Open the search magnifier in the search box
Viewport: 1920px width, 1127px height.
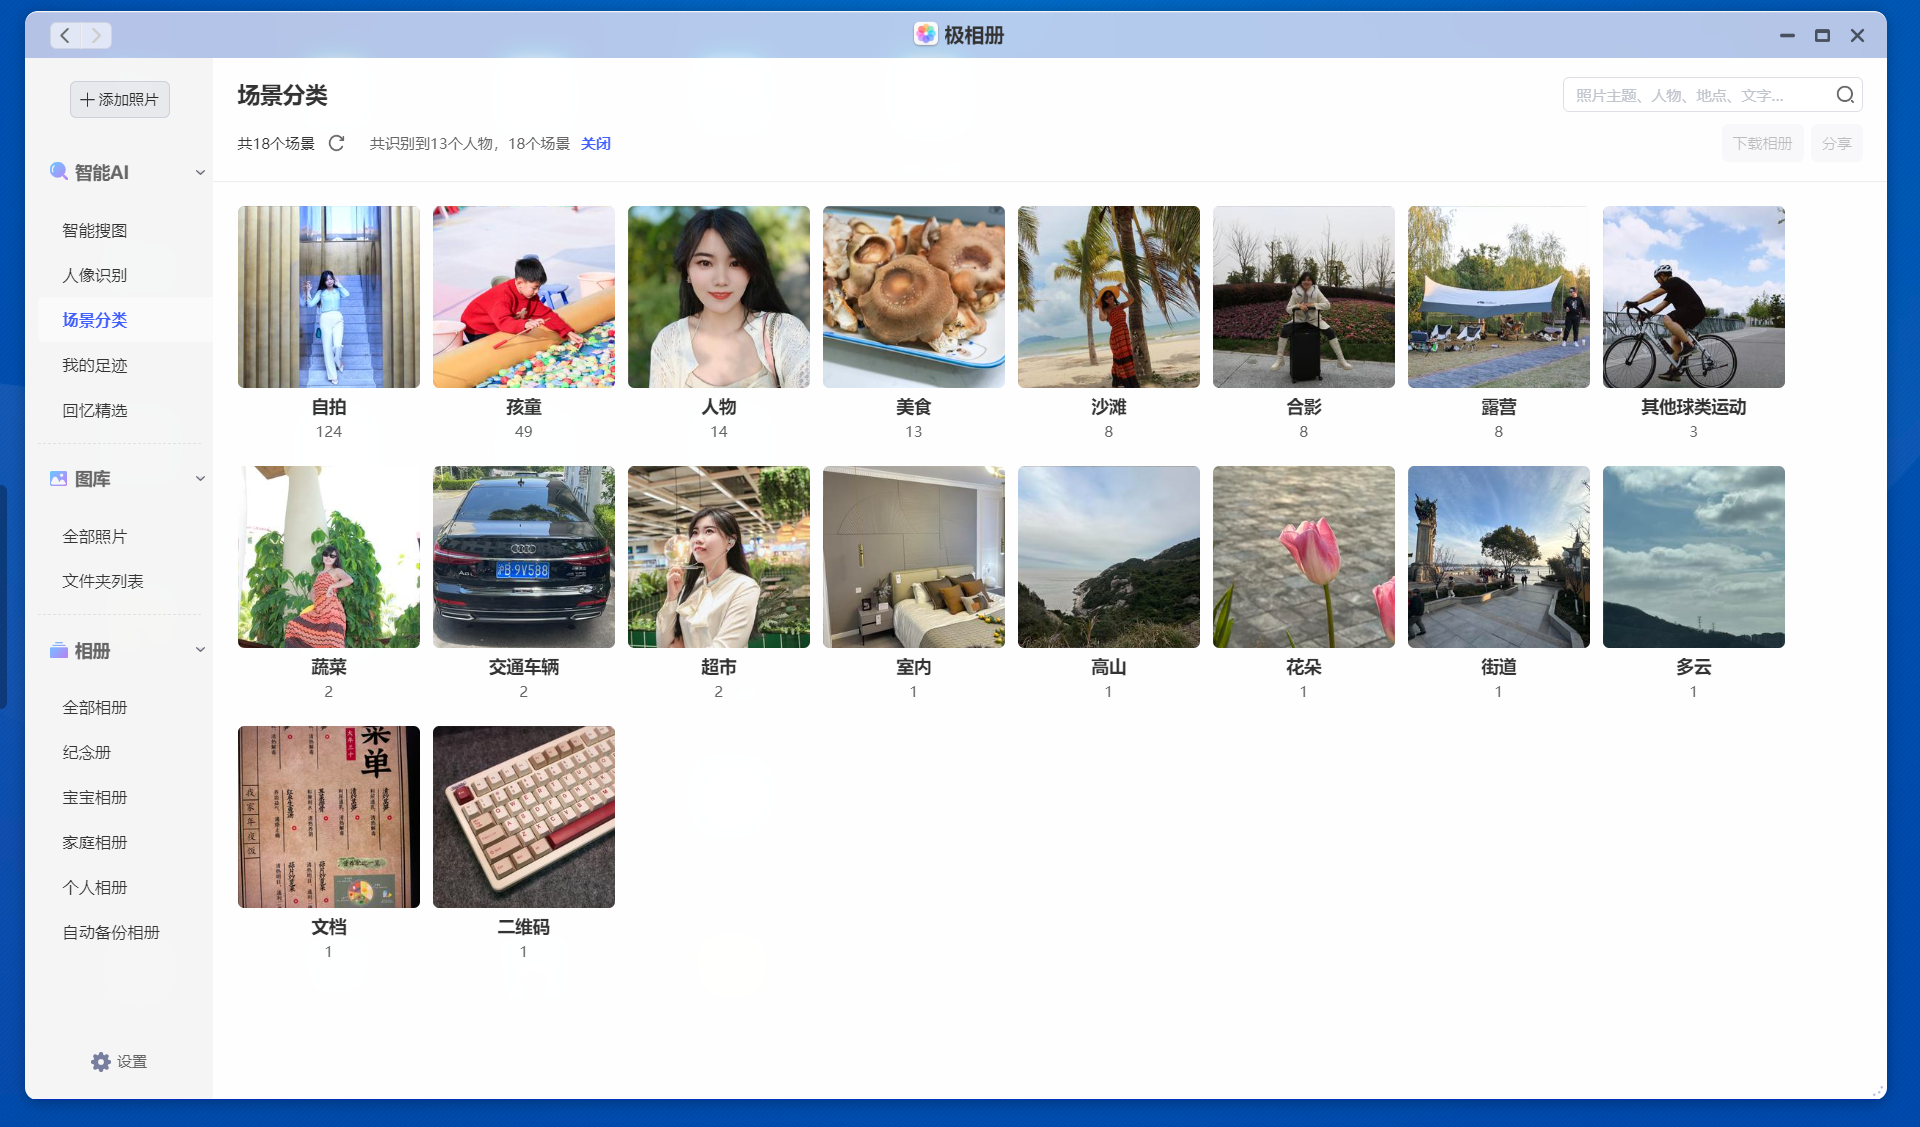pyautogui.click(x=1845, y=94)
